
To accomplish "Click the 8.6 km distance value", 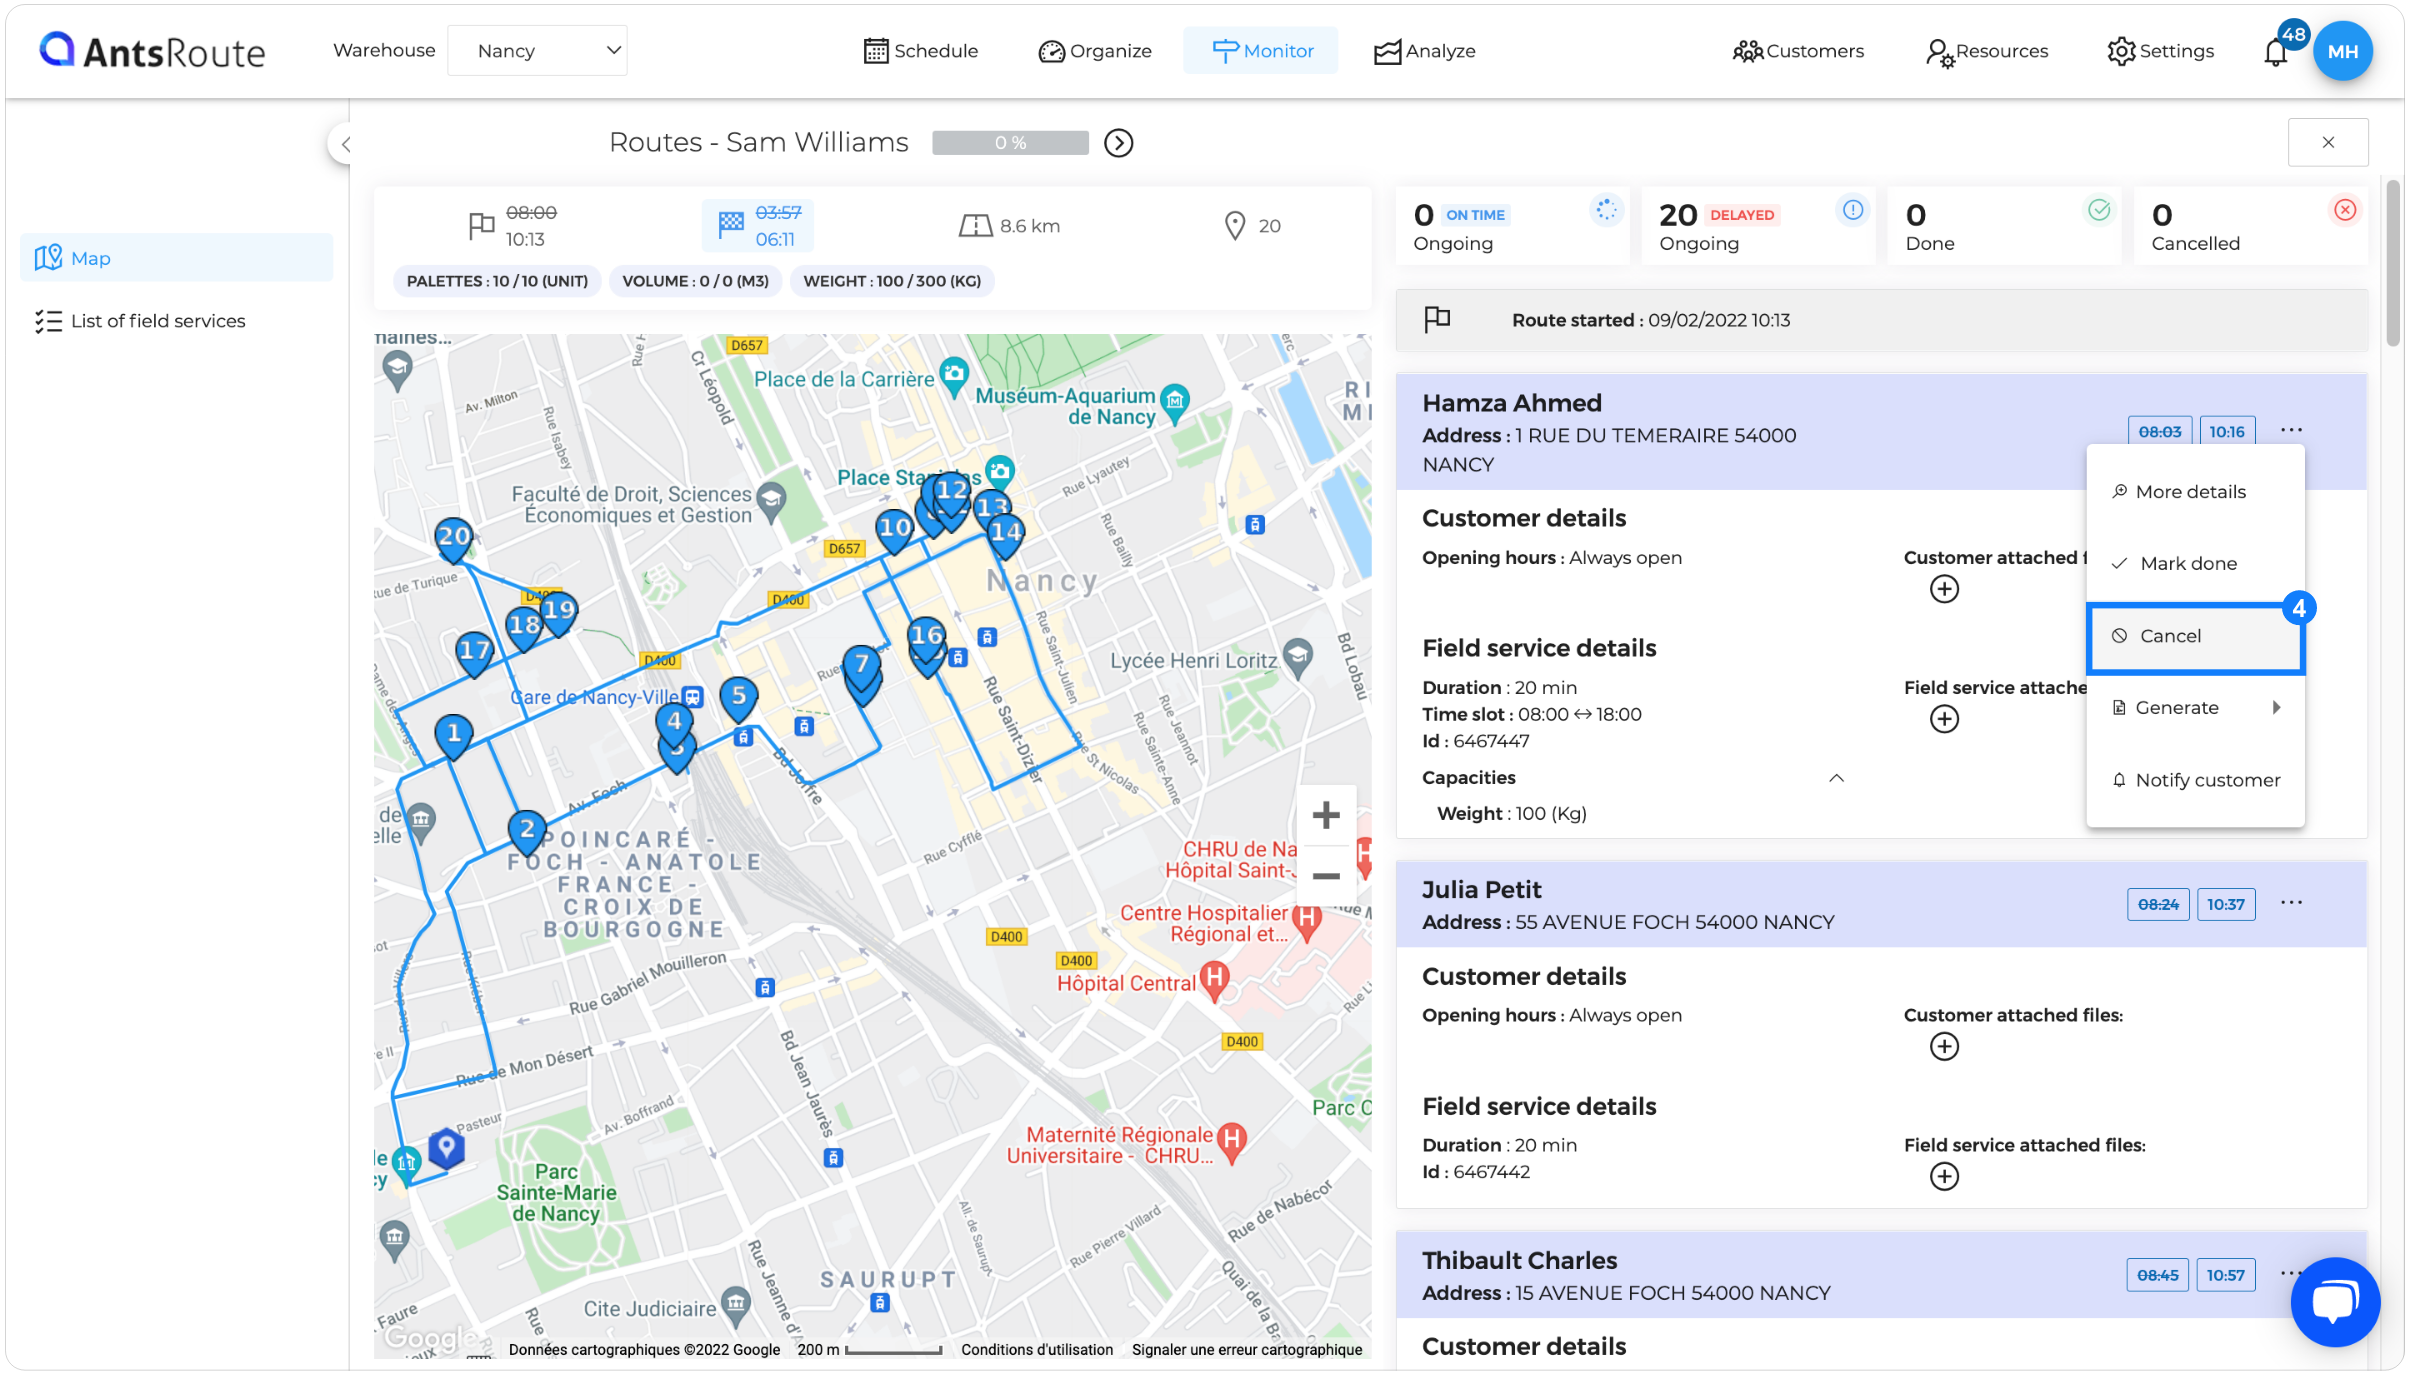I will pos(1029,226).
